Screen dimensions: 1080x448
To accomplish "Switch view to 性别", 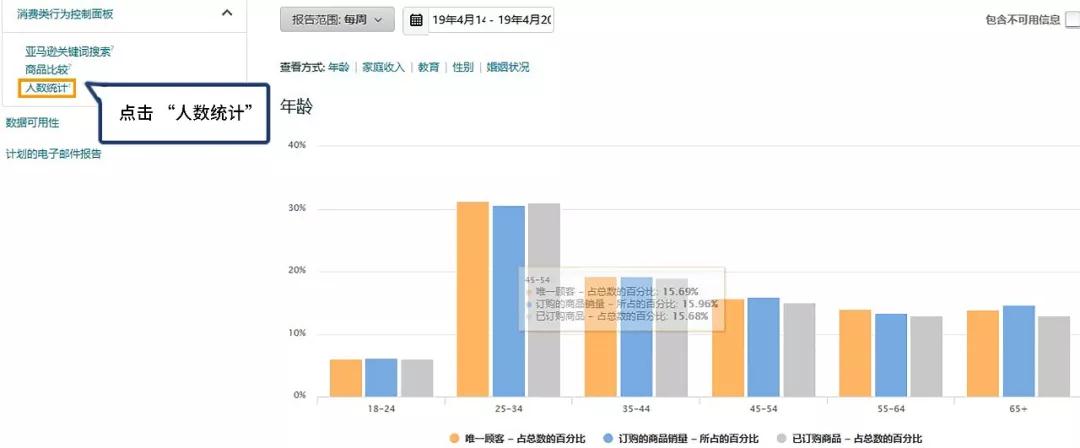I will point(462,67).
